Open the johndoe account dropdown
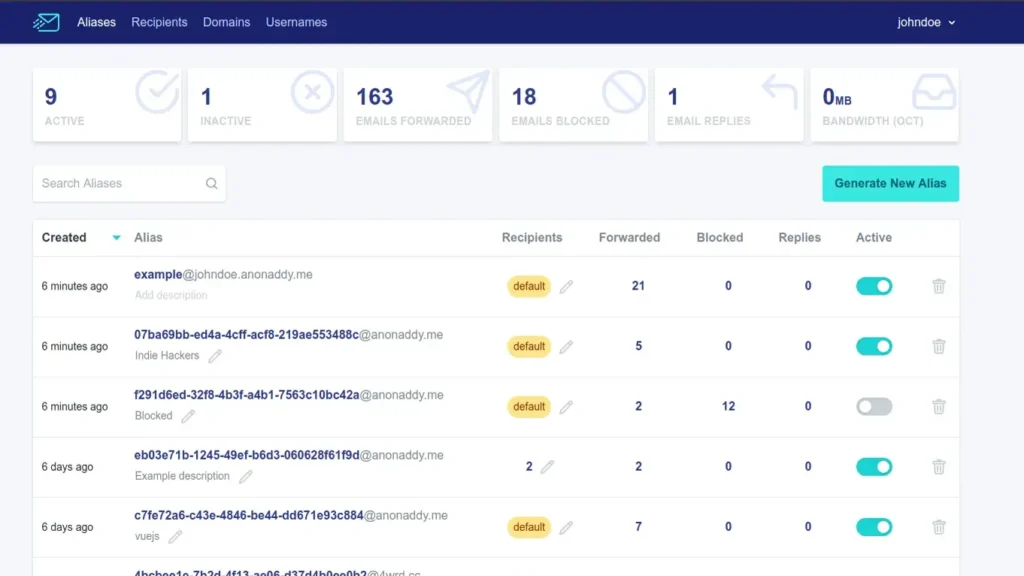This screenshot has width=1024, height=576. (926, 22)
